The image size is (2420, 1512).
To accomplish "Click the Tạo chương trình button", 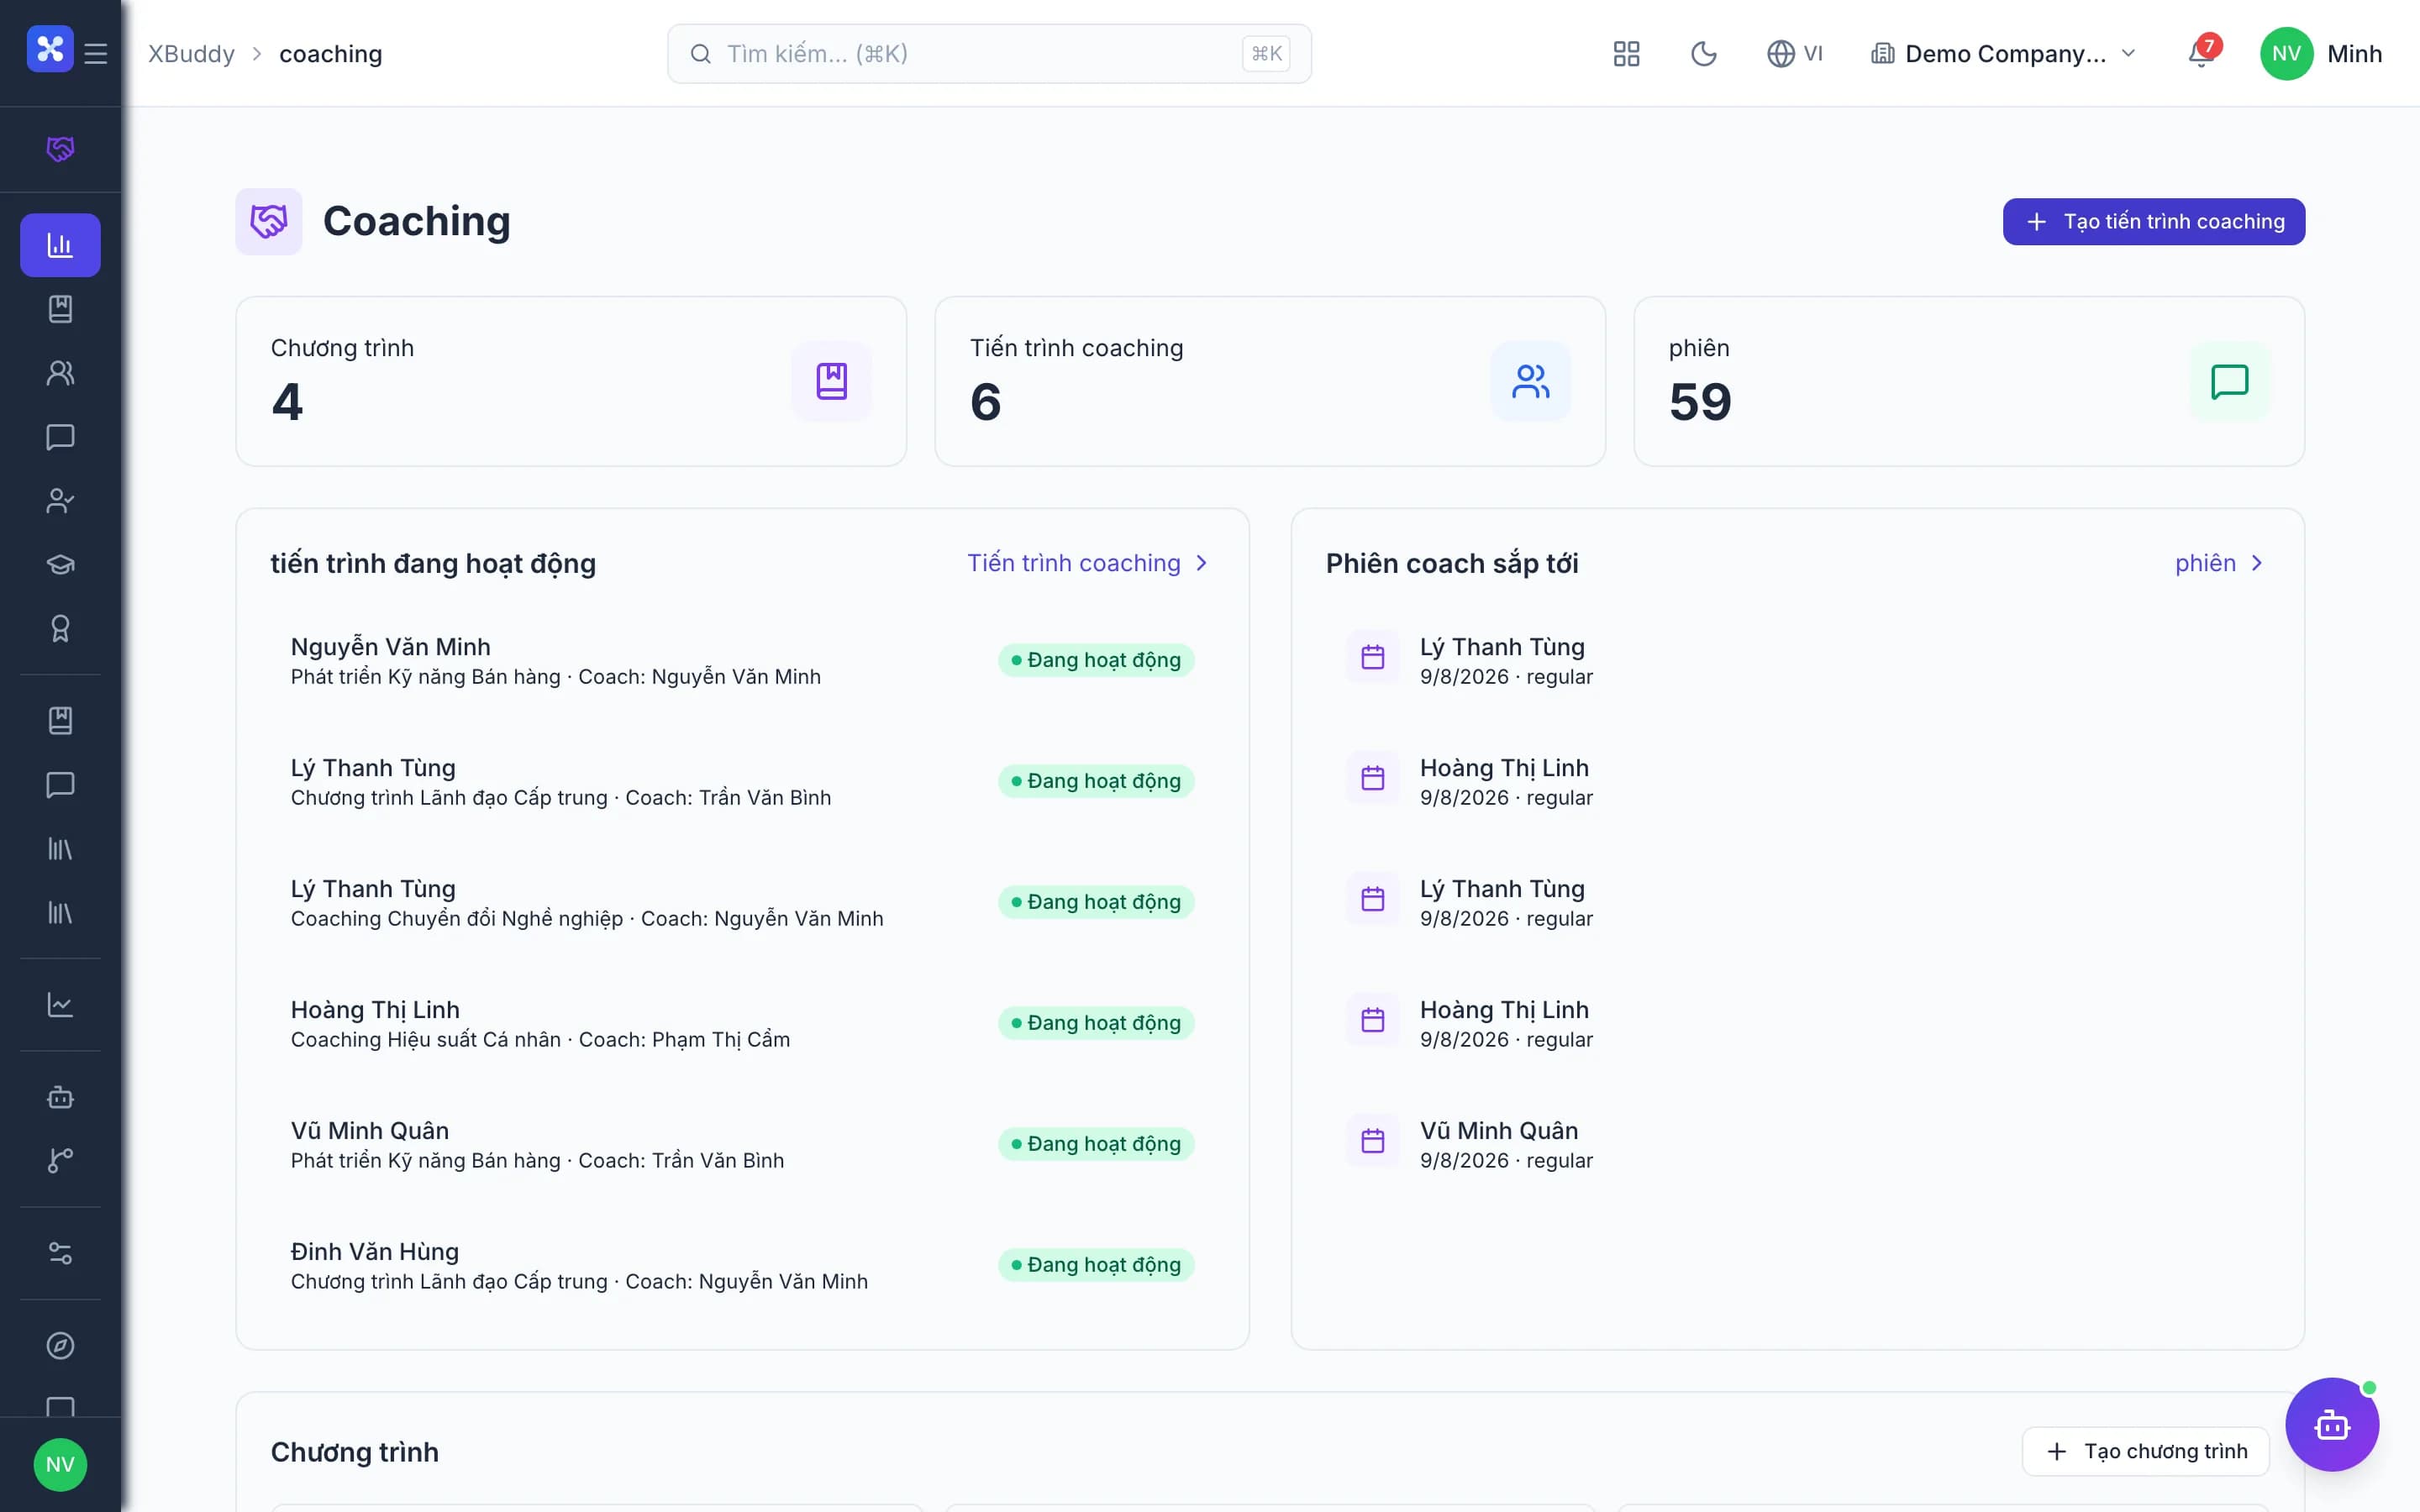I will pyautogui.click(x=2146, y=1451).
